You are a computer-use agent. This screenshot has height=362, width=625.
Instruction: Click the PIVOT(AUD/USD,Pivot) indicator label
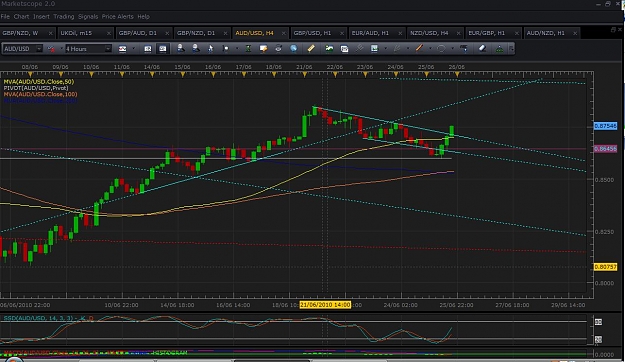point(36,88)
